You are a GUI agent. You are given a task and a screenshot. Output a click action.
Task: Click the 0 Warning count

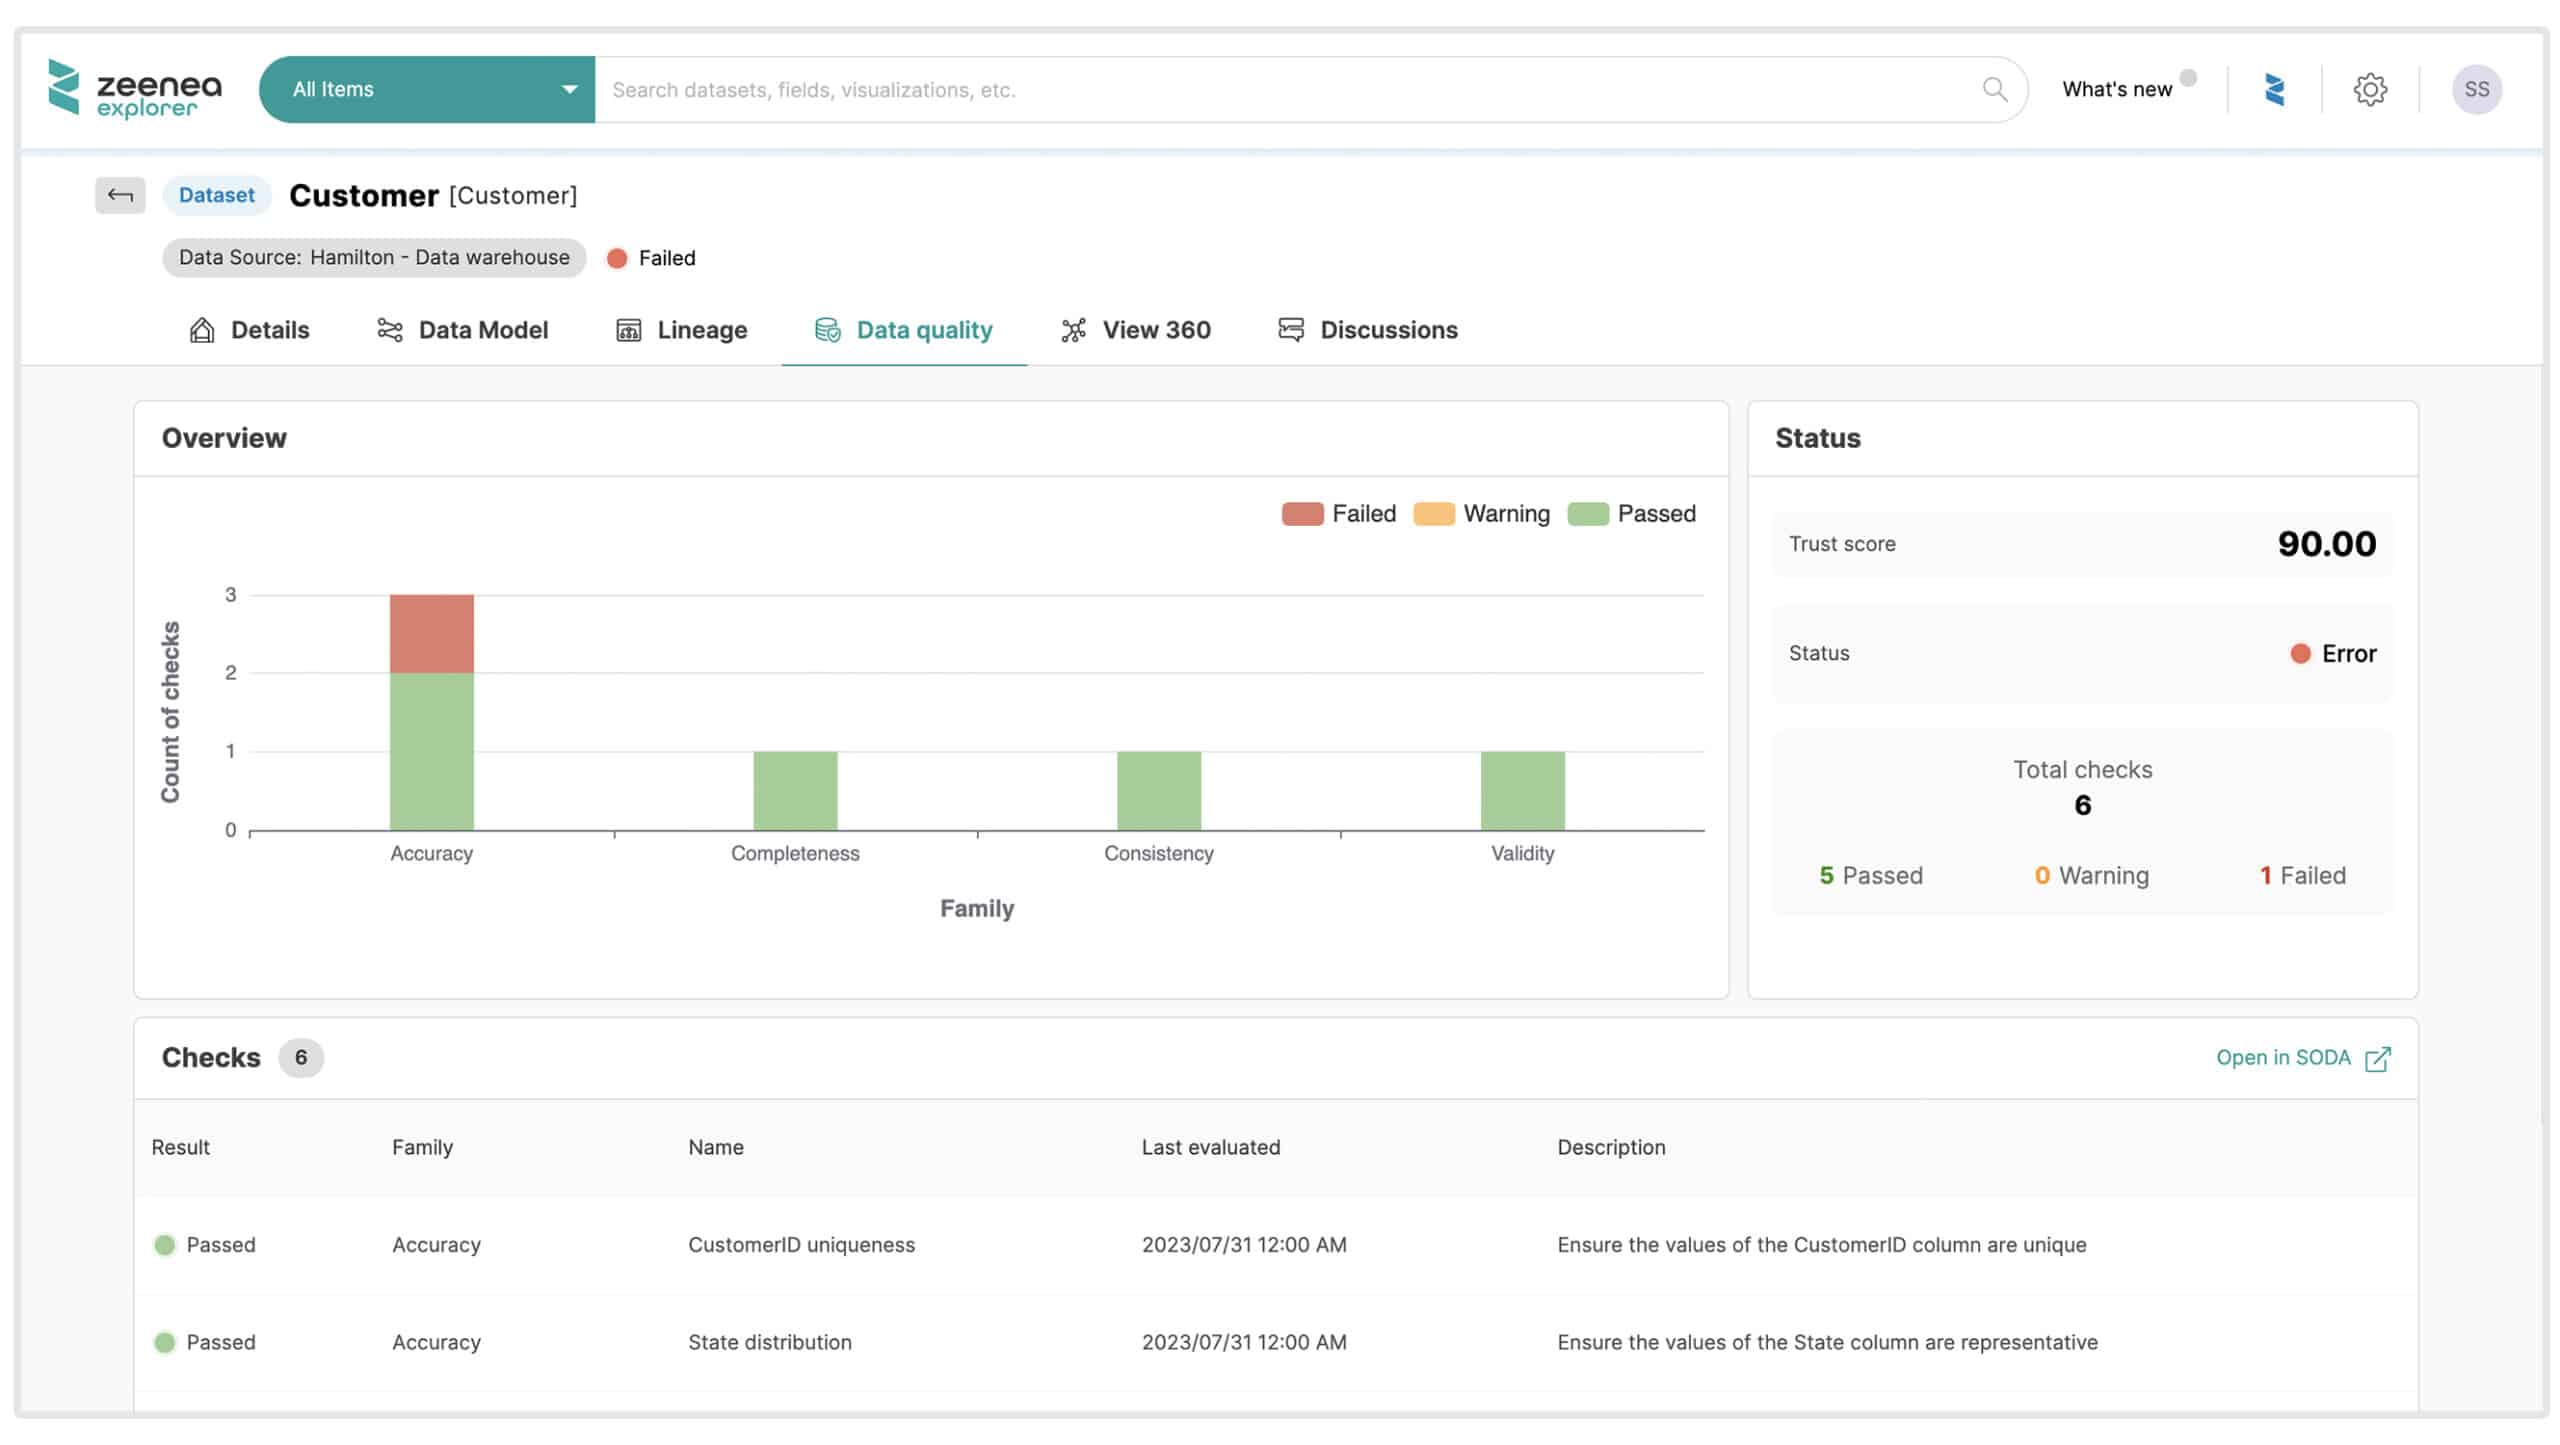tap(2091, 876)
